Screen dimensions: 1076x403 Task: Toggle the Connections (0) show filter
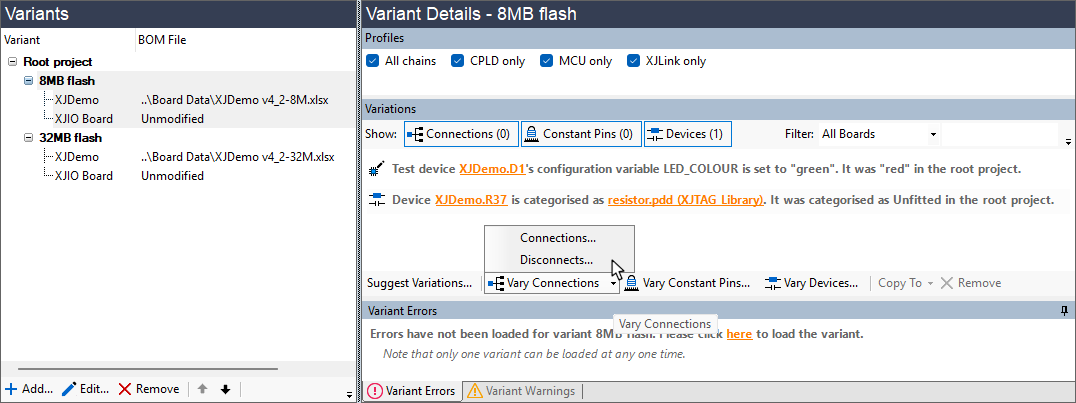tap(460, 134)
